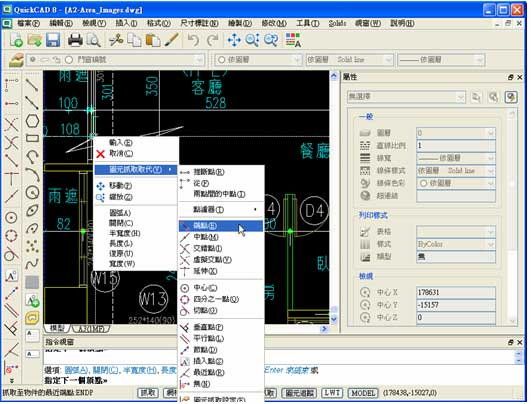
Task: Select the Match Properties brush icon
Action: [172, 40]
